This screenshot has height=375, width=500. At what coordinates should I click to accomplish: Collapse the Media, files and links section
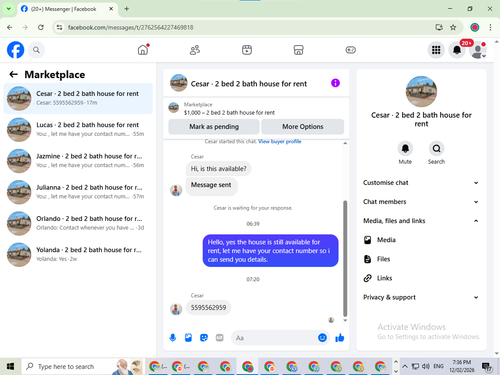tap(421, 221)
